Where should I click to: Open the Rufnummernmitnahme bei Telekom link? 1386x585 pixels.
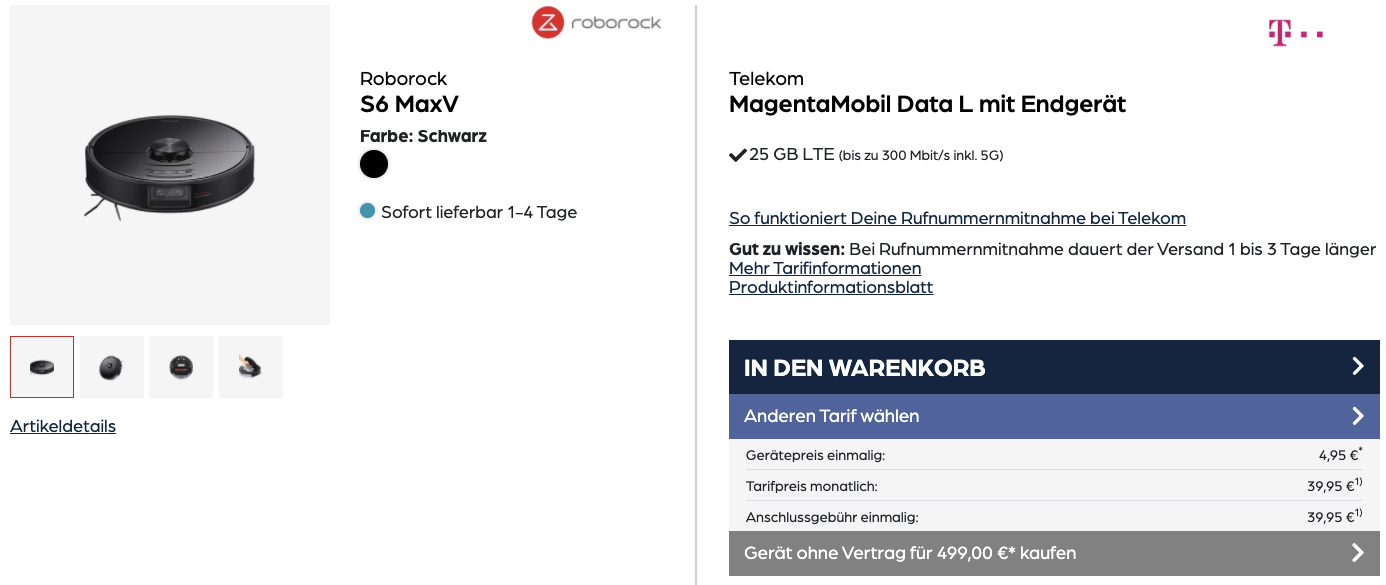[957, 218]
